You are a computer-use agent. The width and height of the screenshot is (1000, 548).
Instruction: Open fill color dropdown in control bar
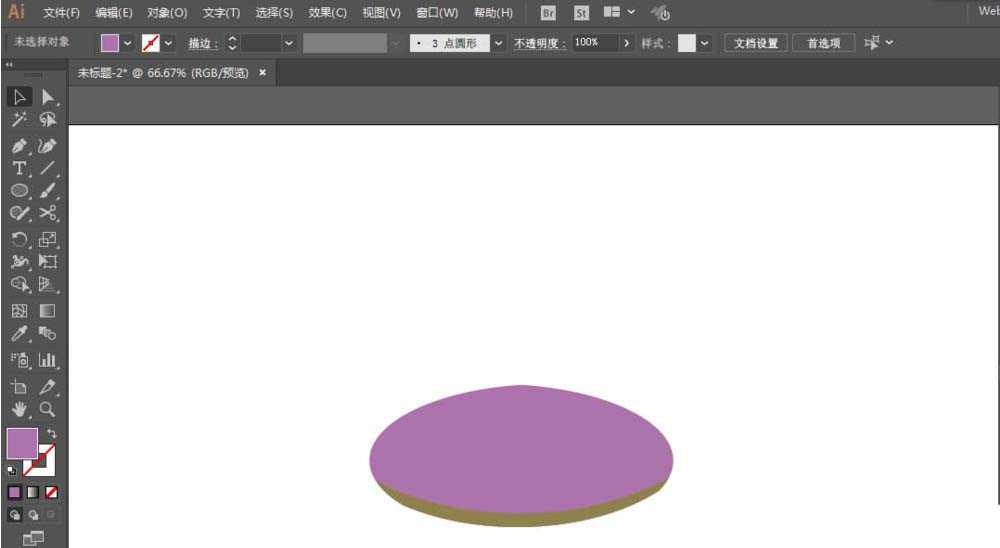coord(128,43)
